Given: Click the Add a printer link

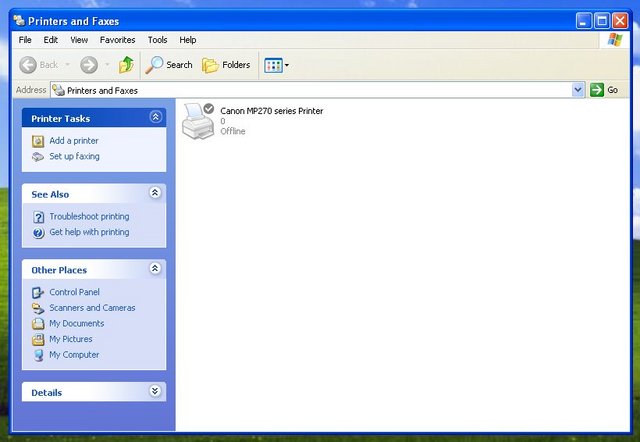Looking at the screenshot, I should coord(74,141).
